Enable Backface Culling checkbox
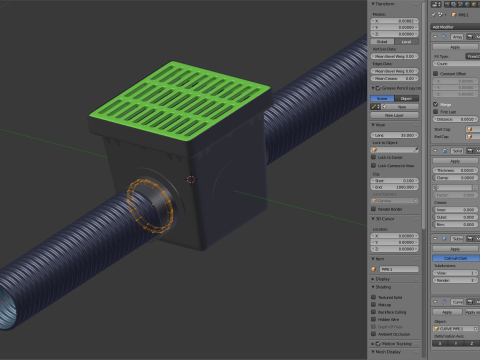Screen dimensions: 480x360 coord(374,312)
